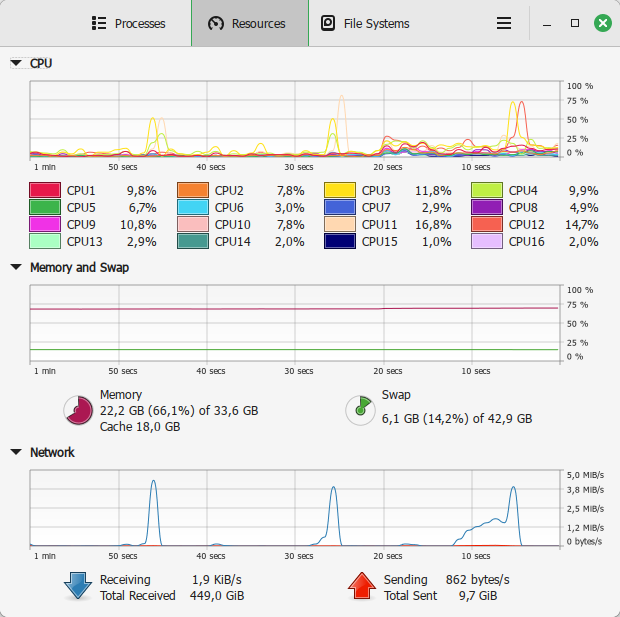Change the CPU1 color swatch

(x=45, y=190)
